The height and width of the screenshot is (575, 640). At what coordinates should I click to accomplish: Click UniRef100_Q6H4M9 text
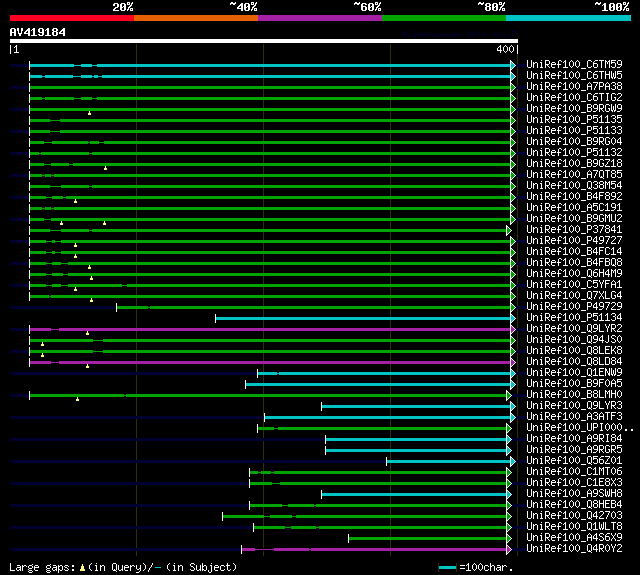point(574,273)
